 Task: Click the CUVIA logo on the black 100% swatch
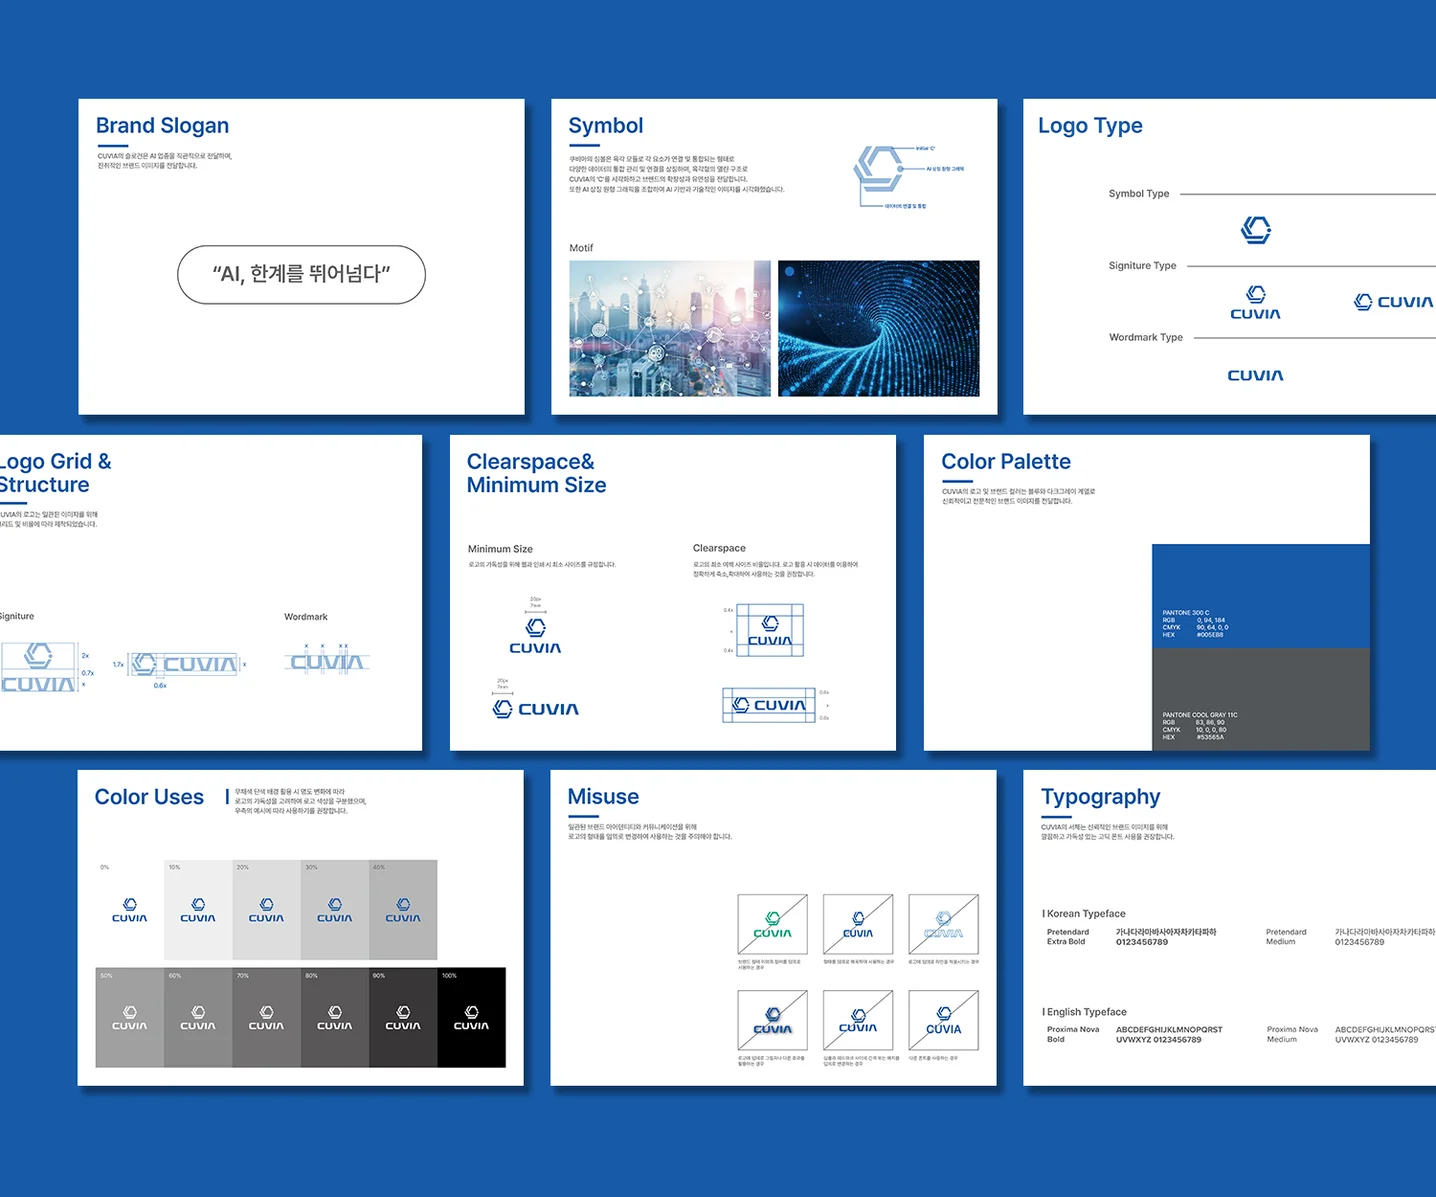coord(471,1018)
